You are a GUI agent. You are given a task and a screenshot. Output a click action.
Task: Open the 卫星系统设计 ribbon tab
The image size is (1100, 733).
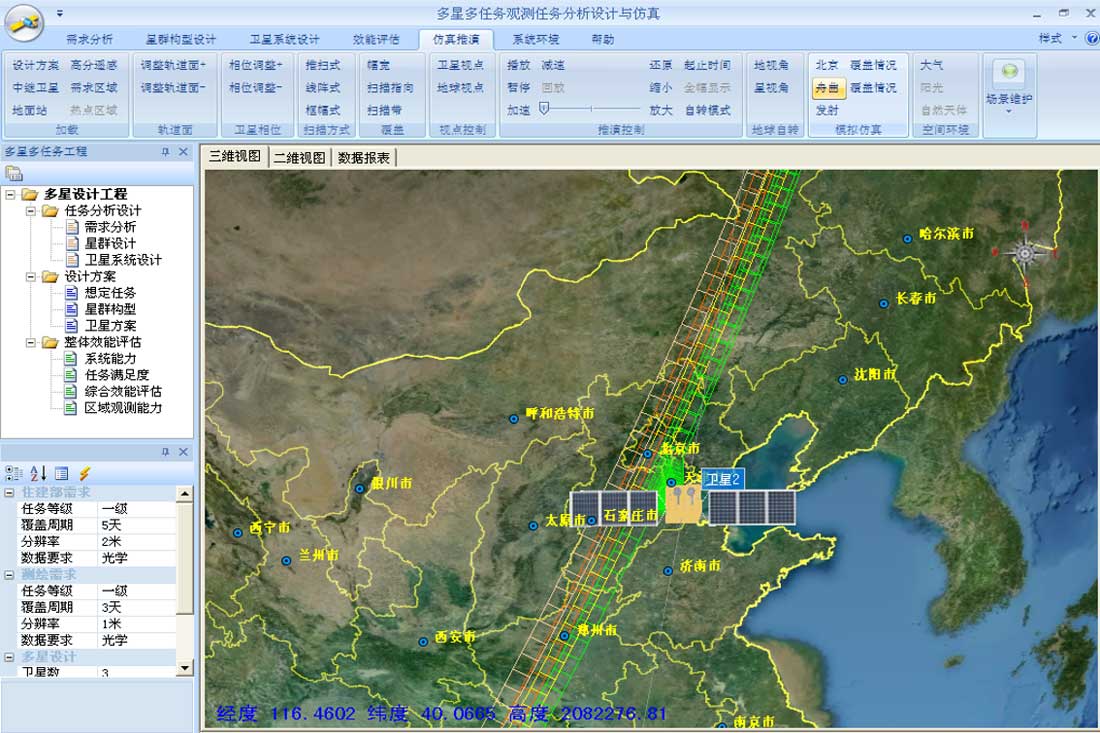284,39
